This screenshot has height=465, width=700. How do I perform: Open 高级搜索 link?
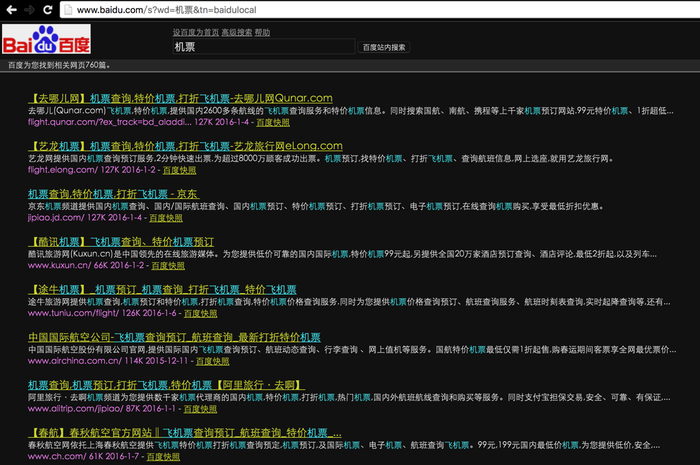tap(237, 32)
